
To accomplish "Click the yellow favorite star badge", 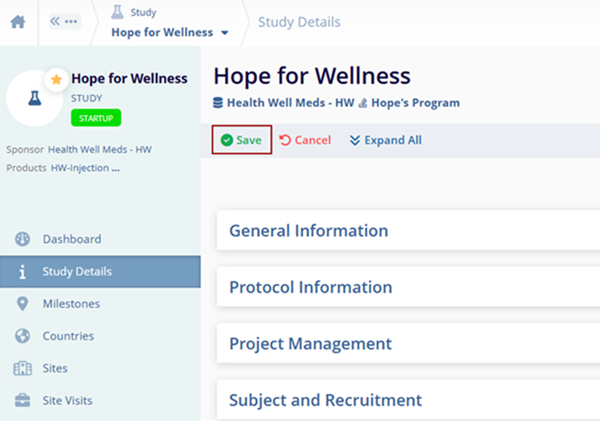I will pyautogui.click(x=54, y=78).
